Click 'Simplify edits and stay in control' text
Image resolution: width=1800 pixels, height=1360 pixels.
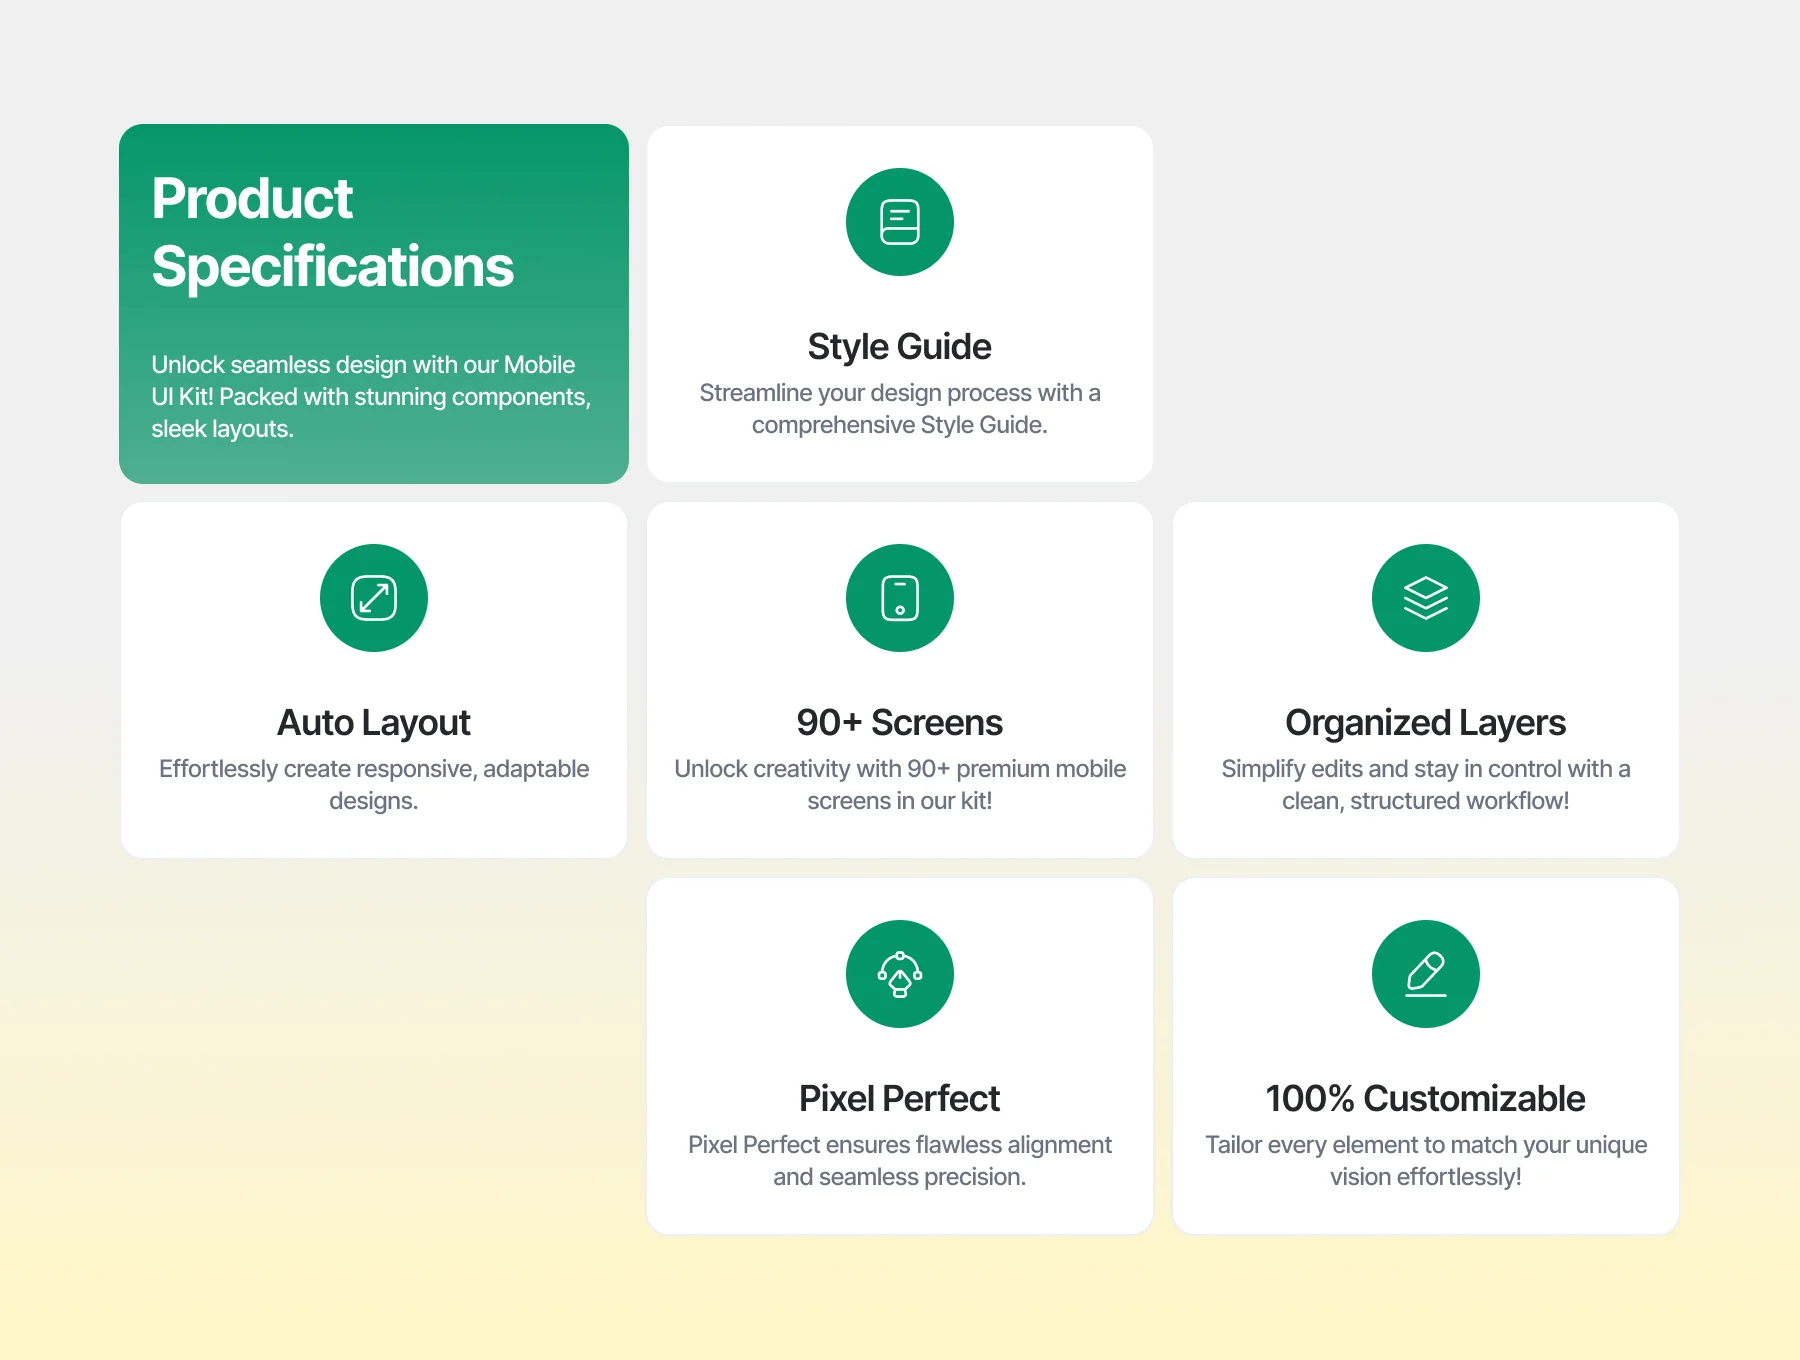click(1426, 785)
